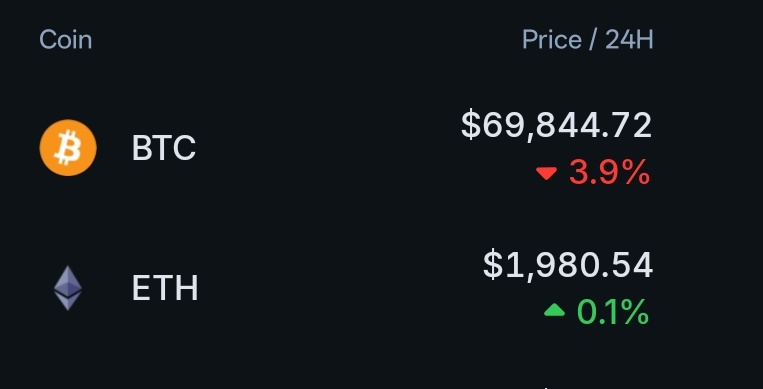
Task: Click the green up triangle beside 0.1%
Action: (x=554, y=310)
